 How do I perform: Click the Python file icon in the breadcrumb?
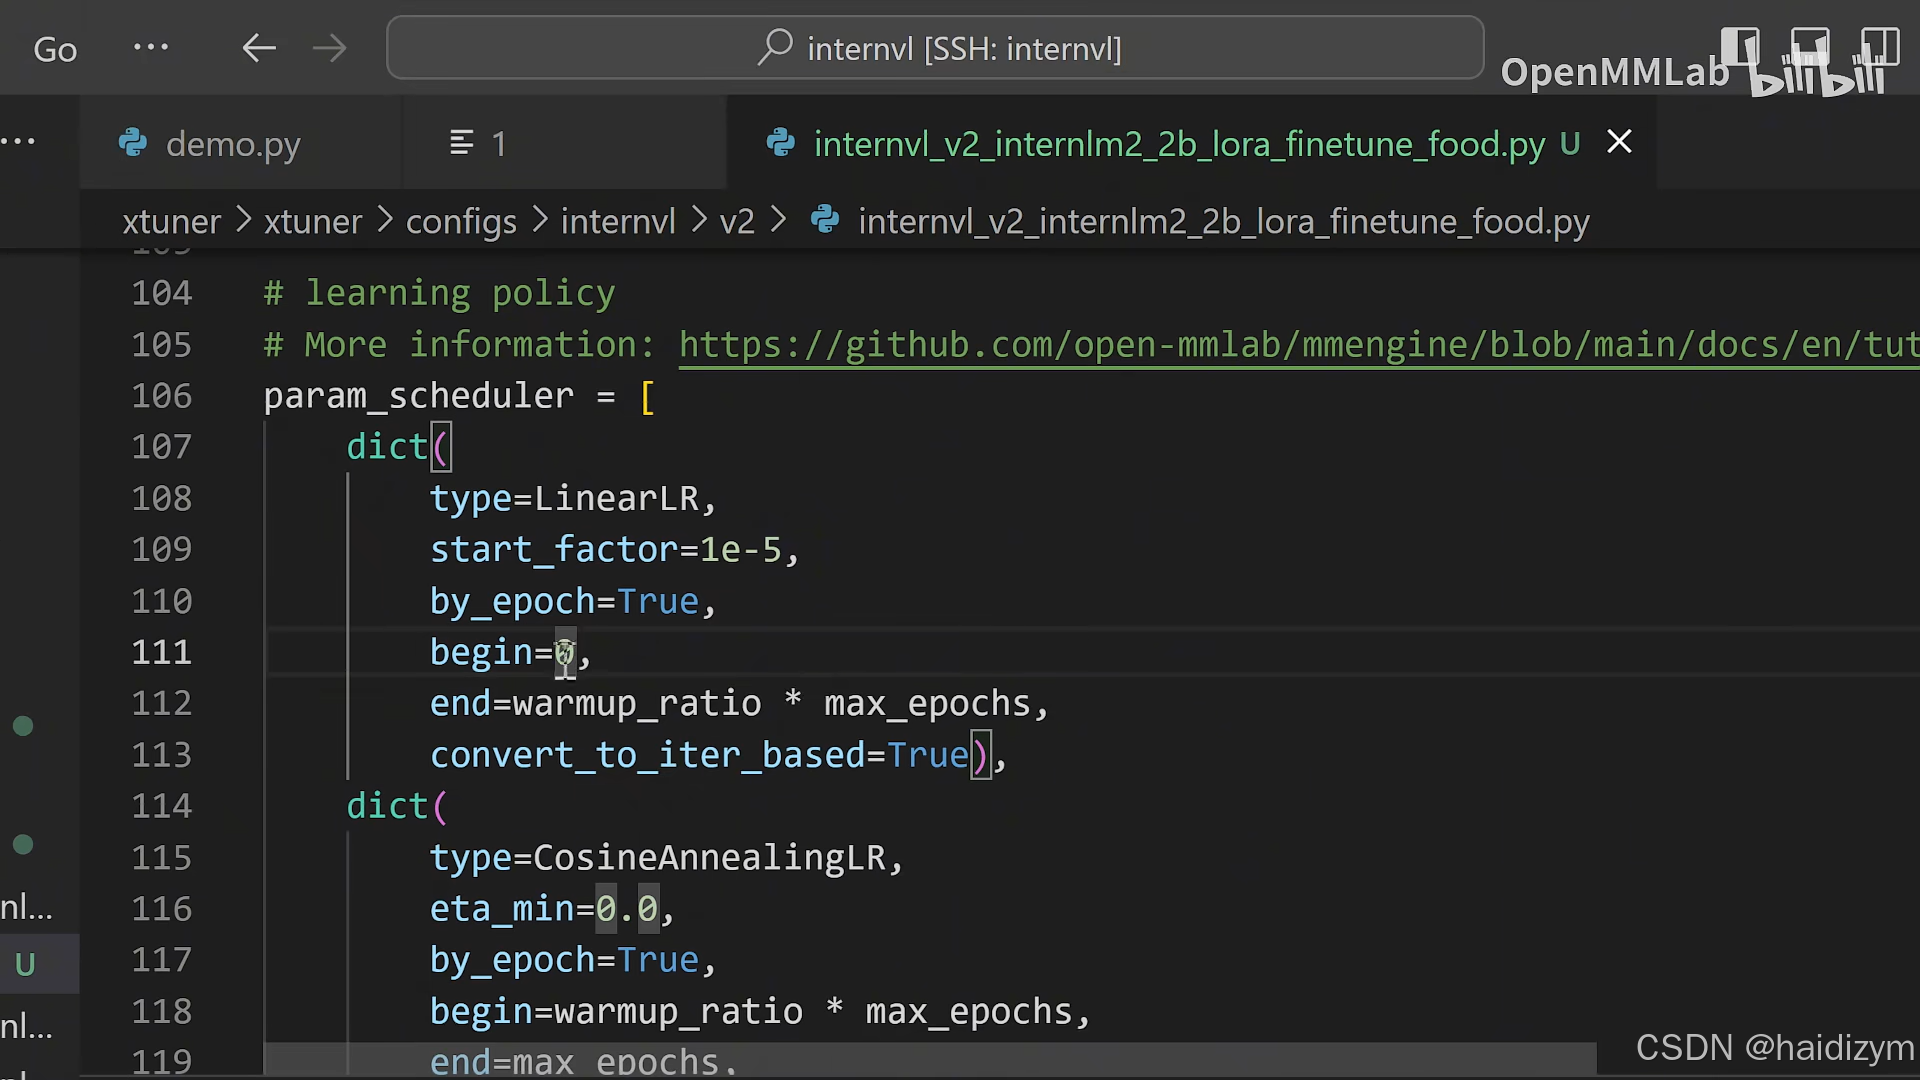pyautogui.click(x=825, y=220)
